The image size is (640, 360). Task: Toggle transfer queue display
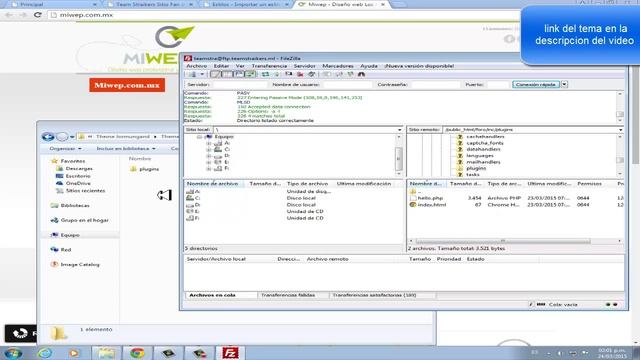tap(250, 74)
